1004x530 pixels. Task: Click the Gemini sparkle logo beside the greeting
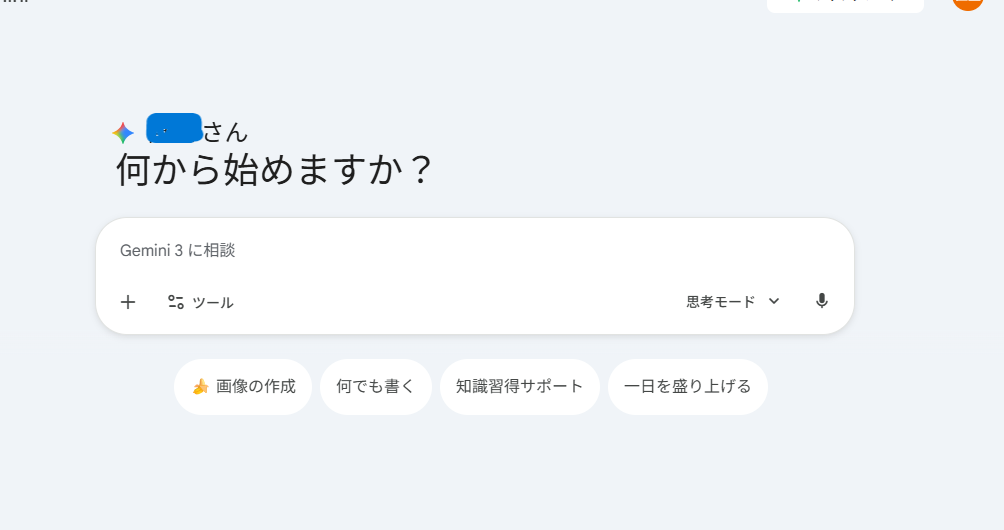coord(123,133)
